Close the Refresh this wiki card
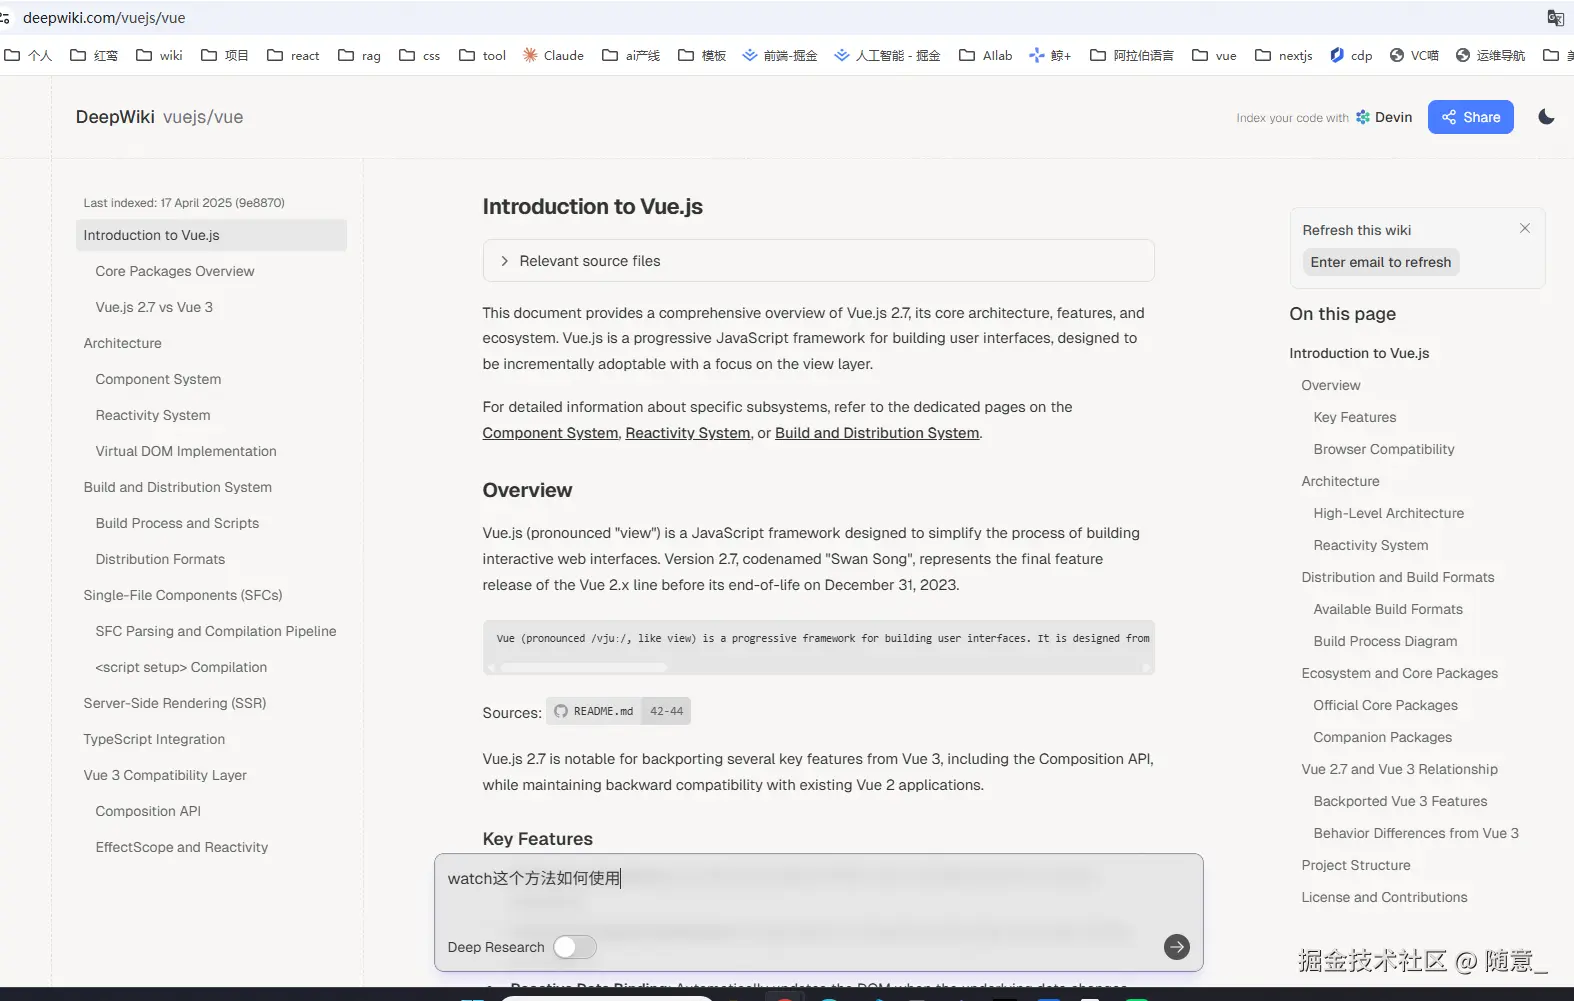 [1525, 229]
